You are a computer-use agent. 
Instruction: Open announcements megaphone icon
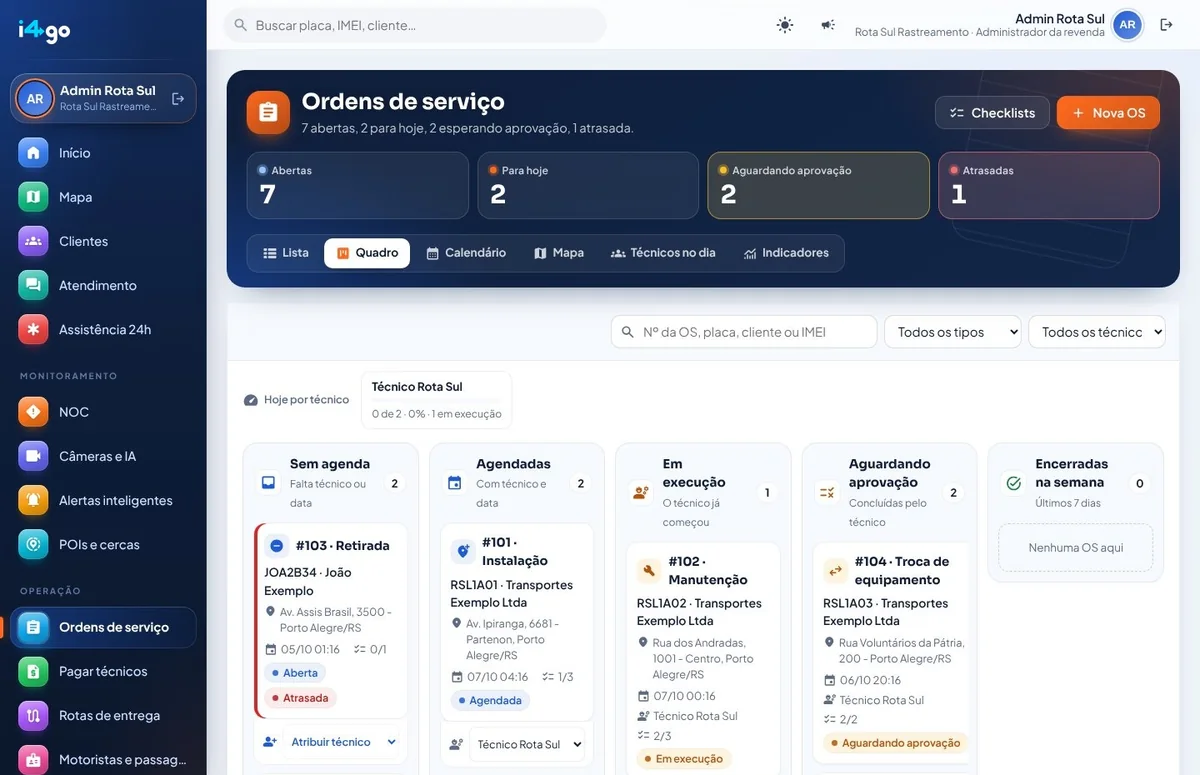(828, 25)
